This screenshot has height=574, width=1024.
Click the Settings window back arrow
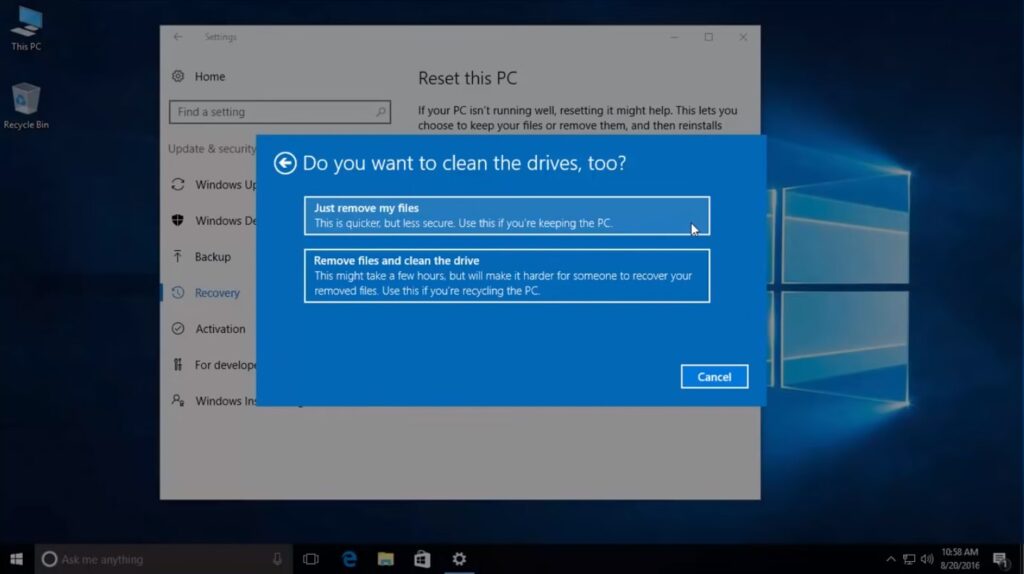point(178,37)
